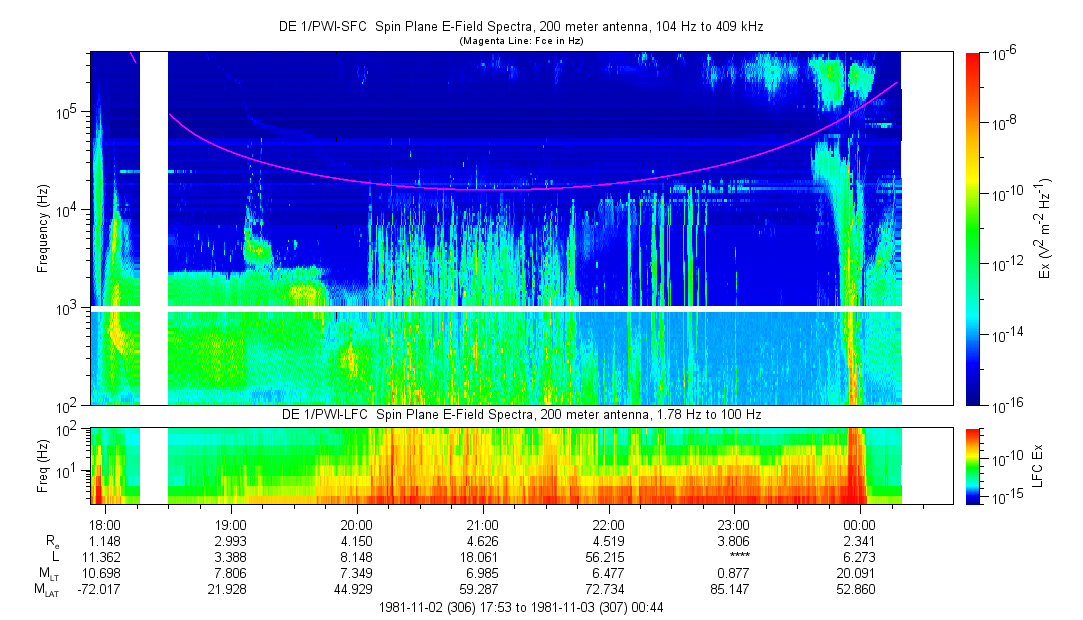Click the Freq (Hz) label of lower plot
Screen dimensions: 1083x620
coord(43,465)
